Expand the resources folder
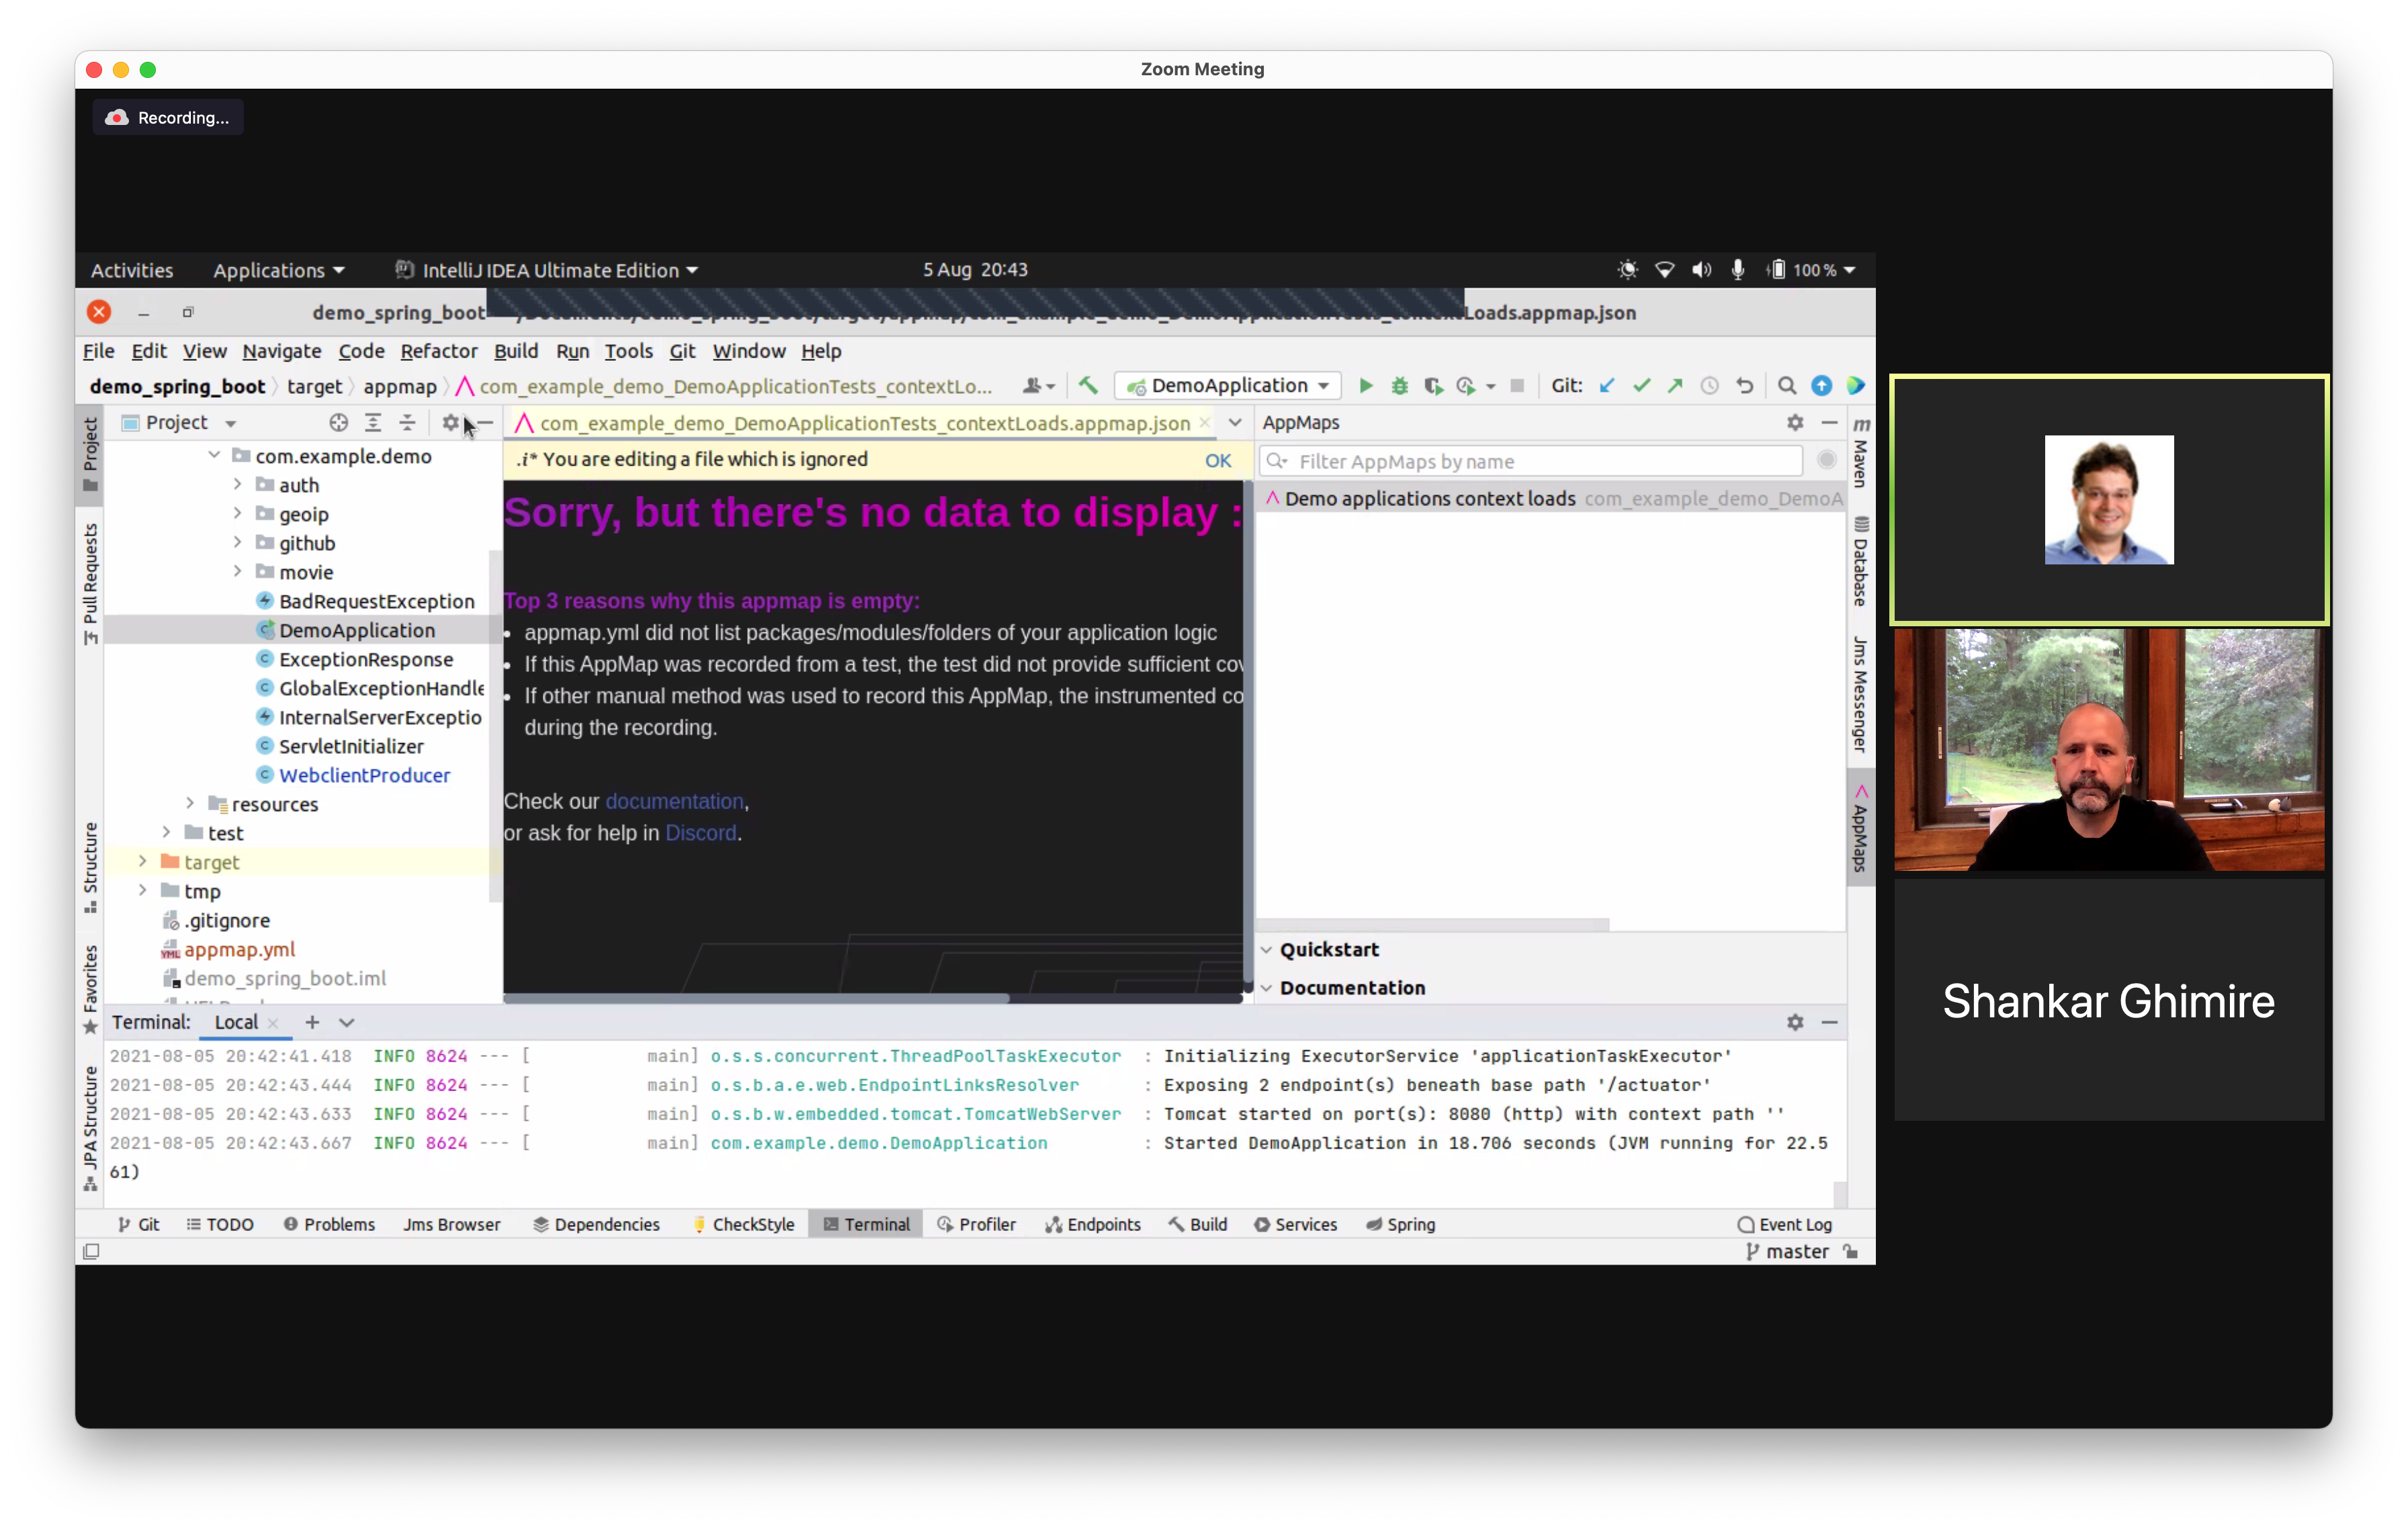This screenshot has height=1528, width=2408. pyautogui.click(x=190, y=804)
